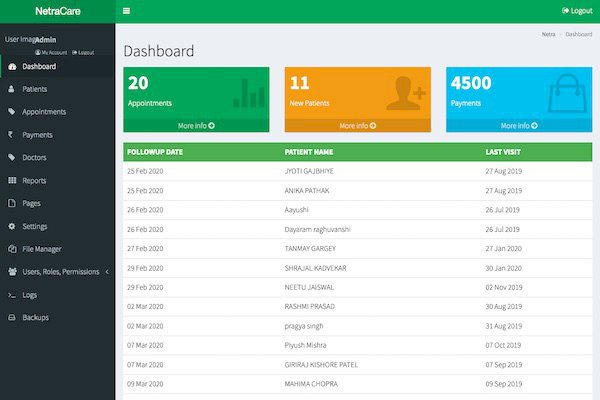600x400 pixels.
Task: Open the File Manager icon
Action: [x=12, y=249]
